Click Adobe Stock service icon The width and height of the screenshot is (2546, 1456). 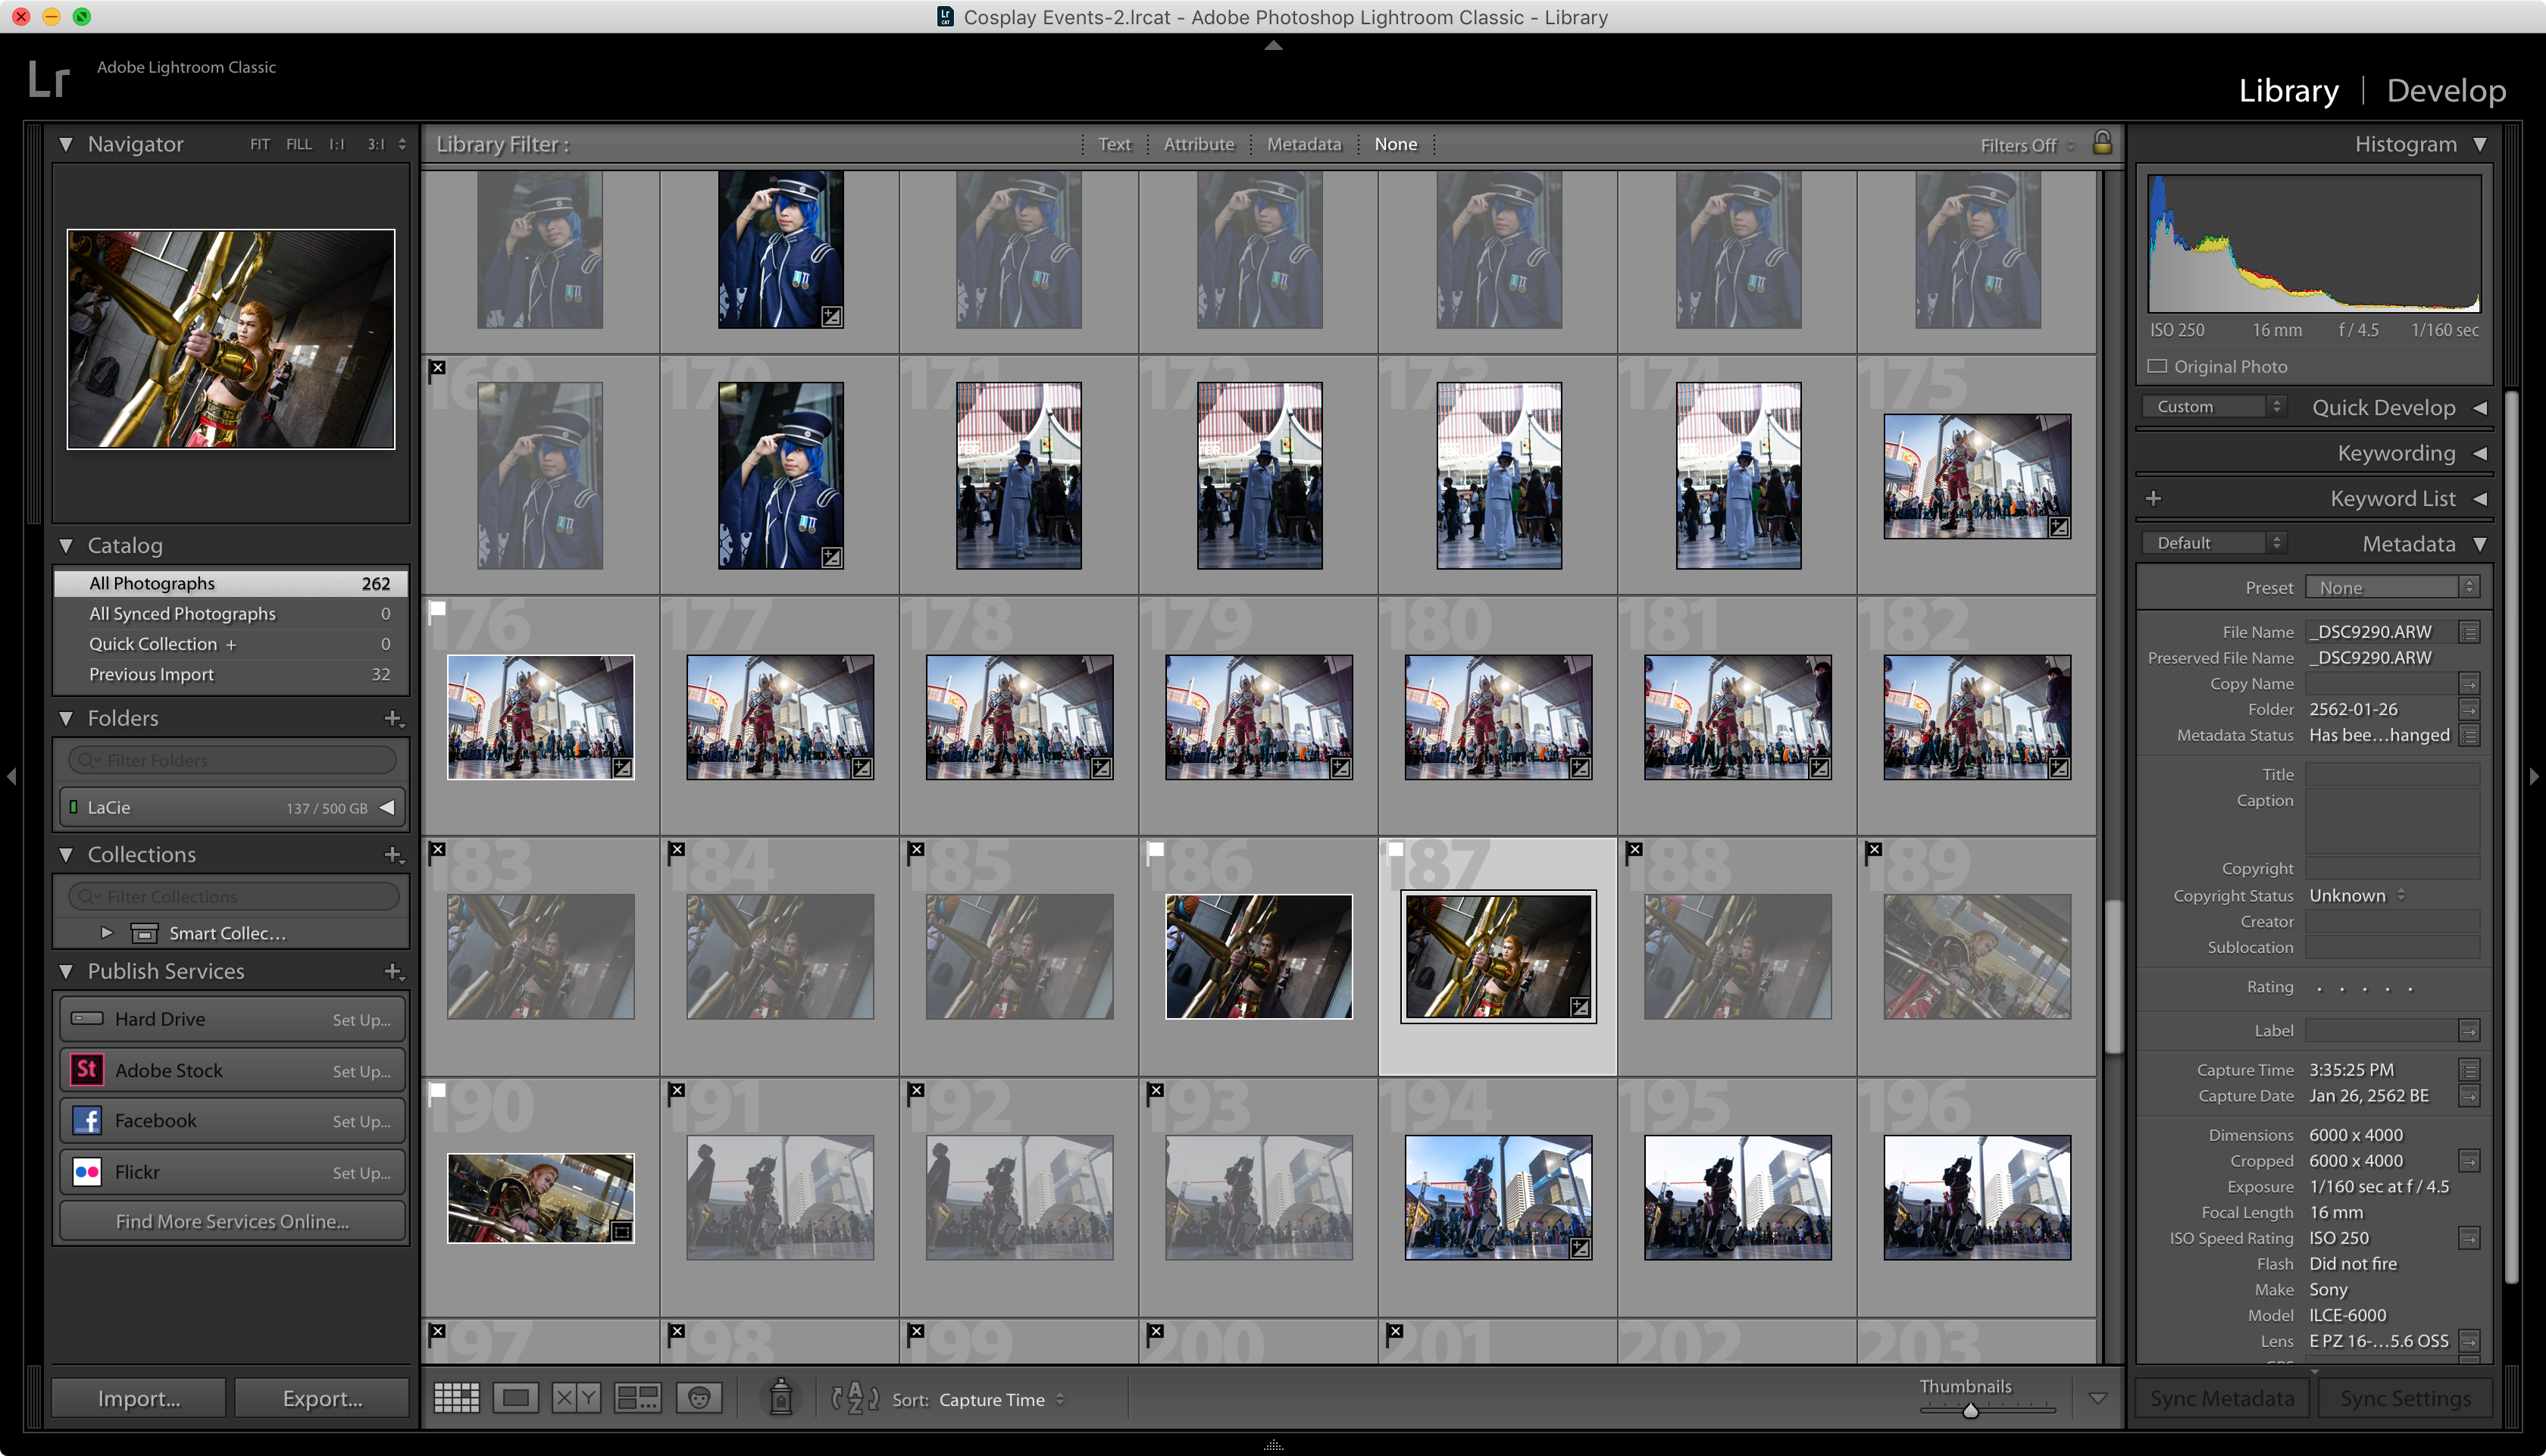click(86, 1070)
